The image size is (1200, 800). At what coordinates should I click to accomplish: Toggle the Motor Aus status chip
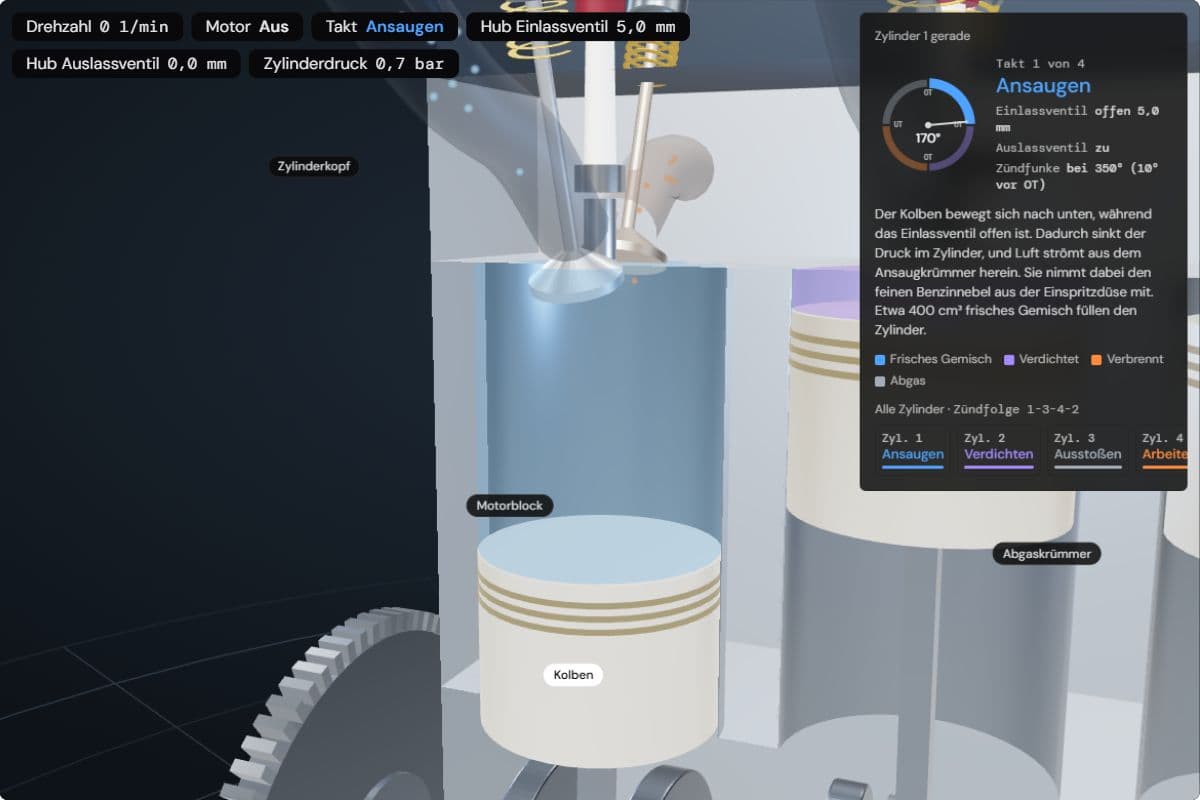point(247,27)
